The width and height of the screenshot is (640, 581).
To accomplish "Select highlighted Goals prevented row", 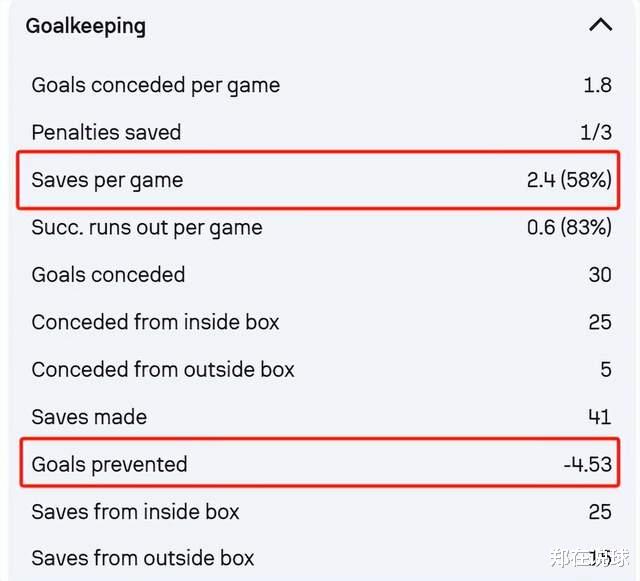I will [320, 463].
